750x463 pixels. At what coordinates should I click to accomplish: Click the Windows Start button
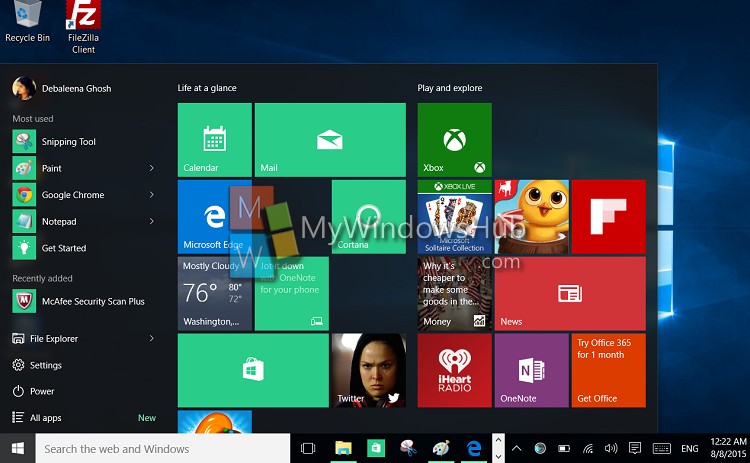18,449
